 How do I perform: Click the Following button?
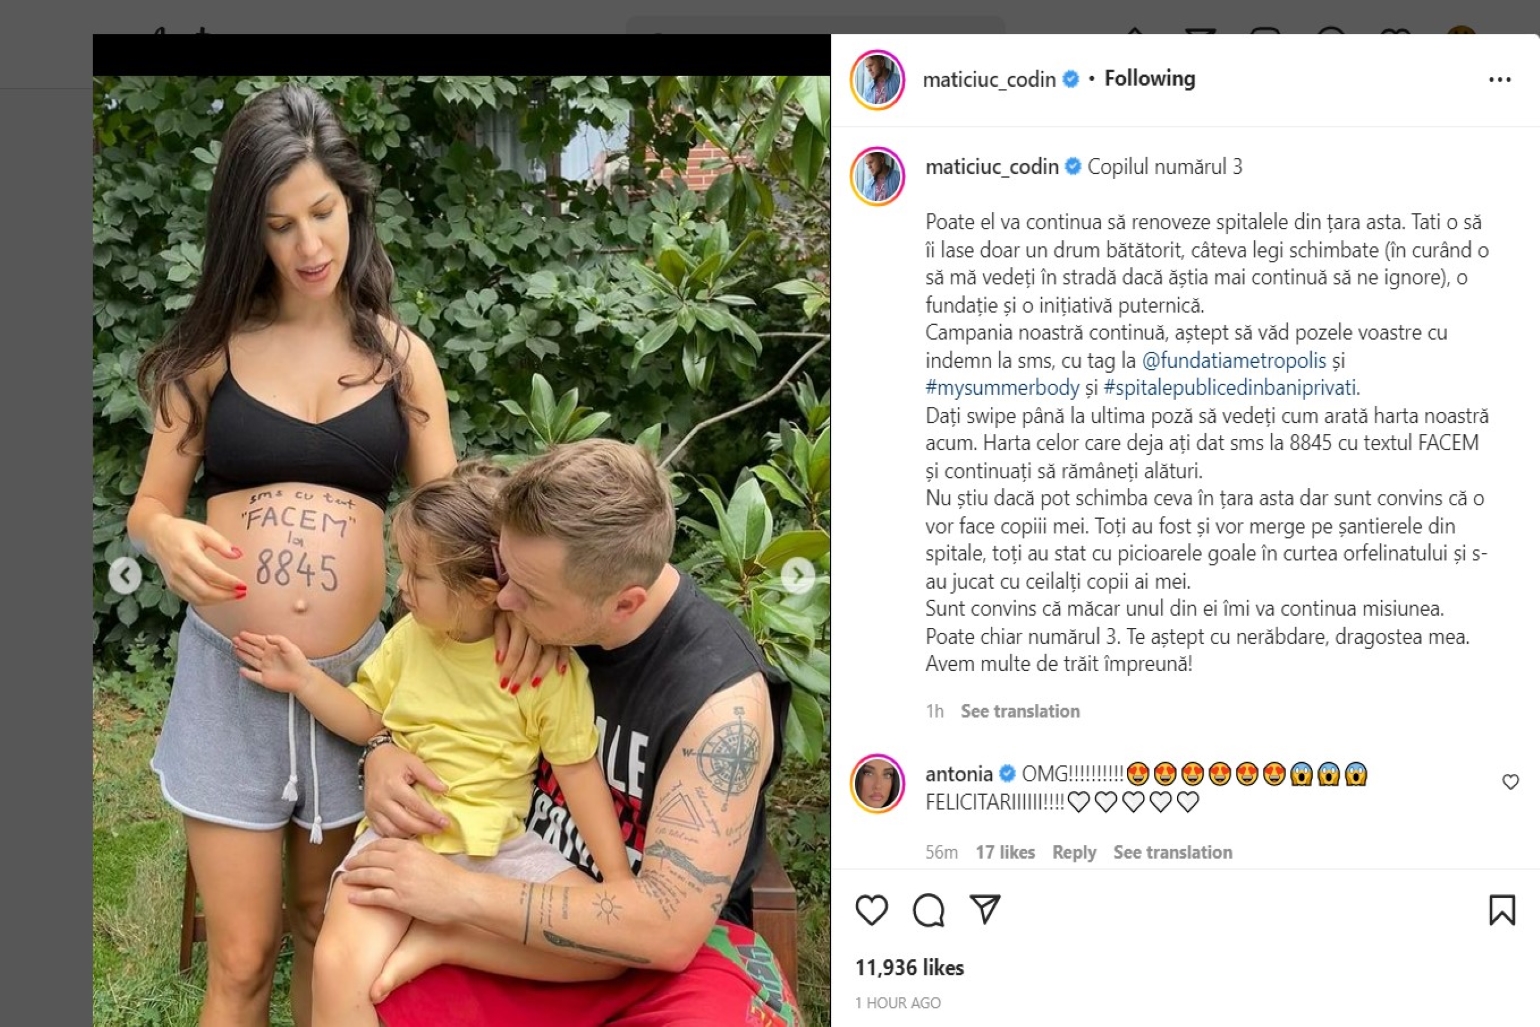(1149, 78)
